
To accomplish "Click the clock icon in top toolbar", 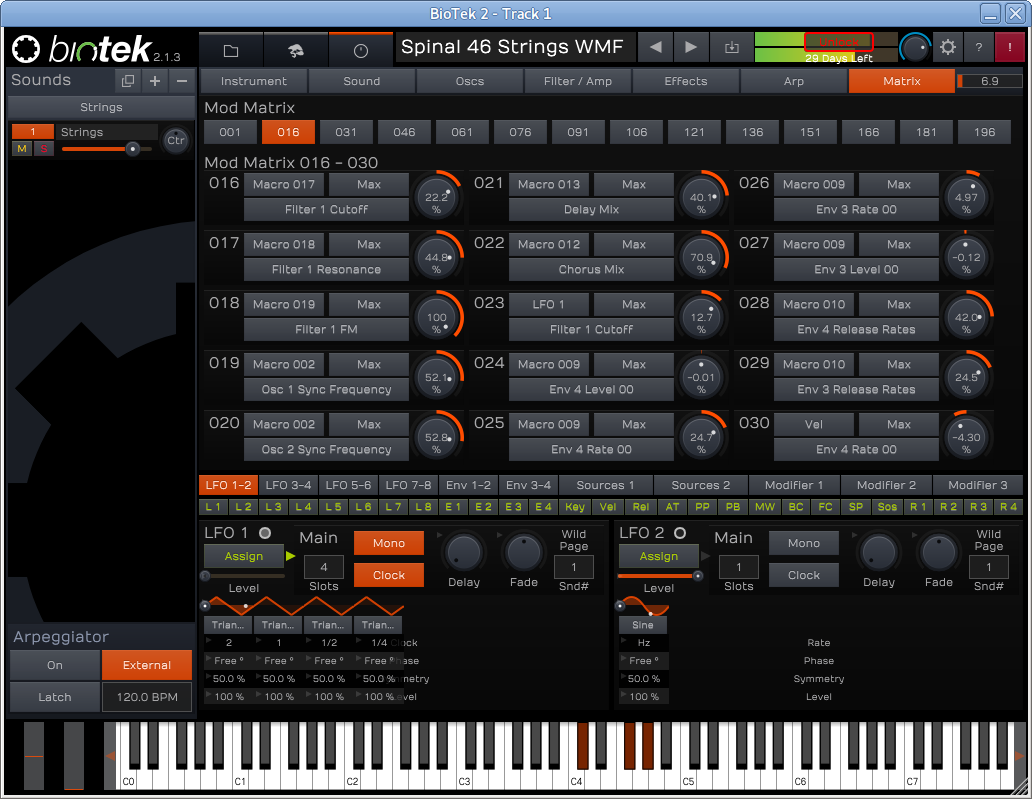I will [361, 49].
